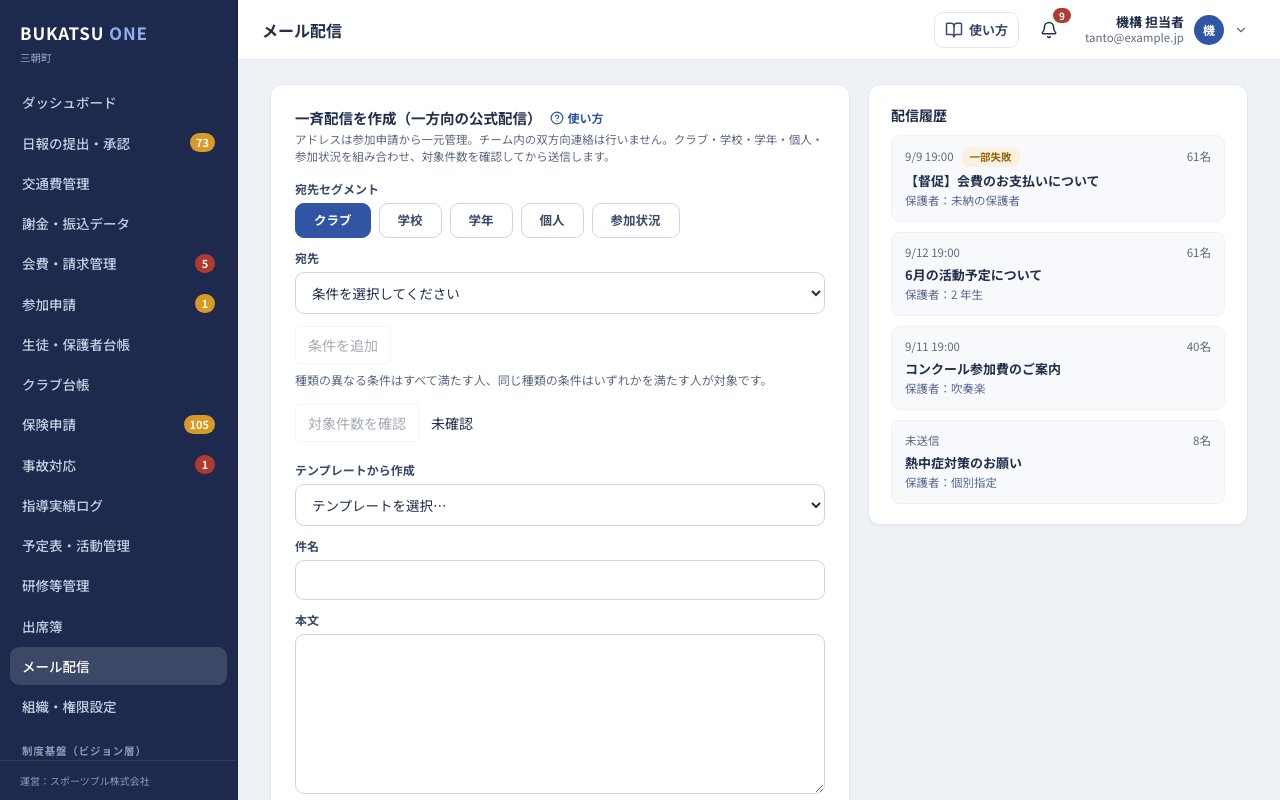
Task: Click the book icon in 使い方 button
Action: (x=954, y=30)
